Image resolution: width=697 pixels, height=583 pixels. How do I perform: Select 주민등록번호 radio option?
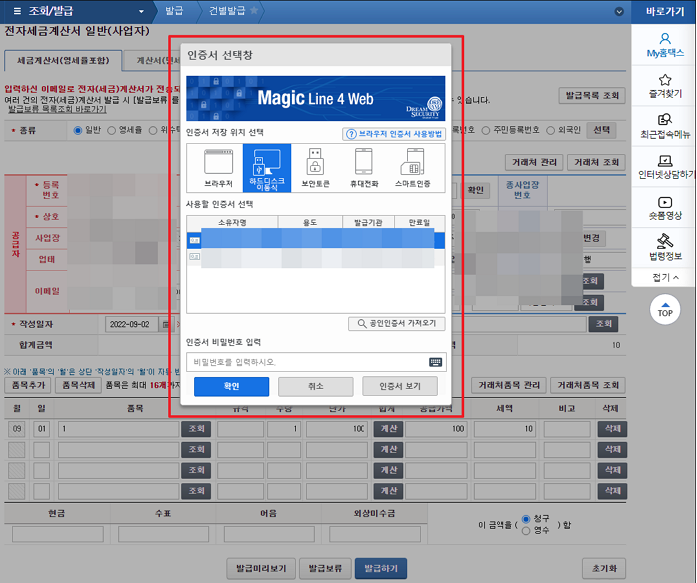(x=486, y=130)
